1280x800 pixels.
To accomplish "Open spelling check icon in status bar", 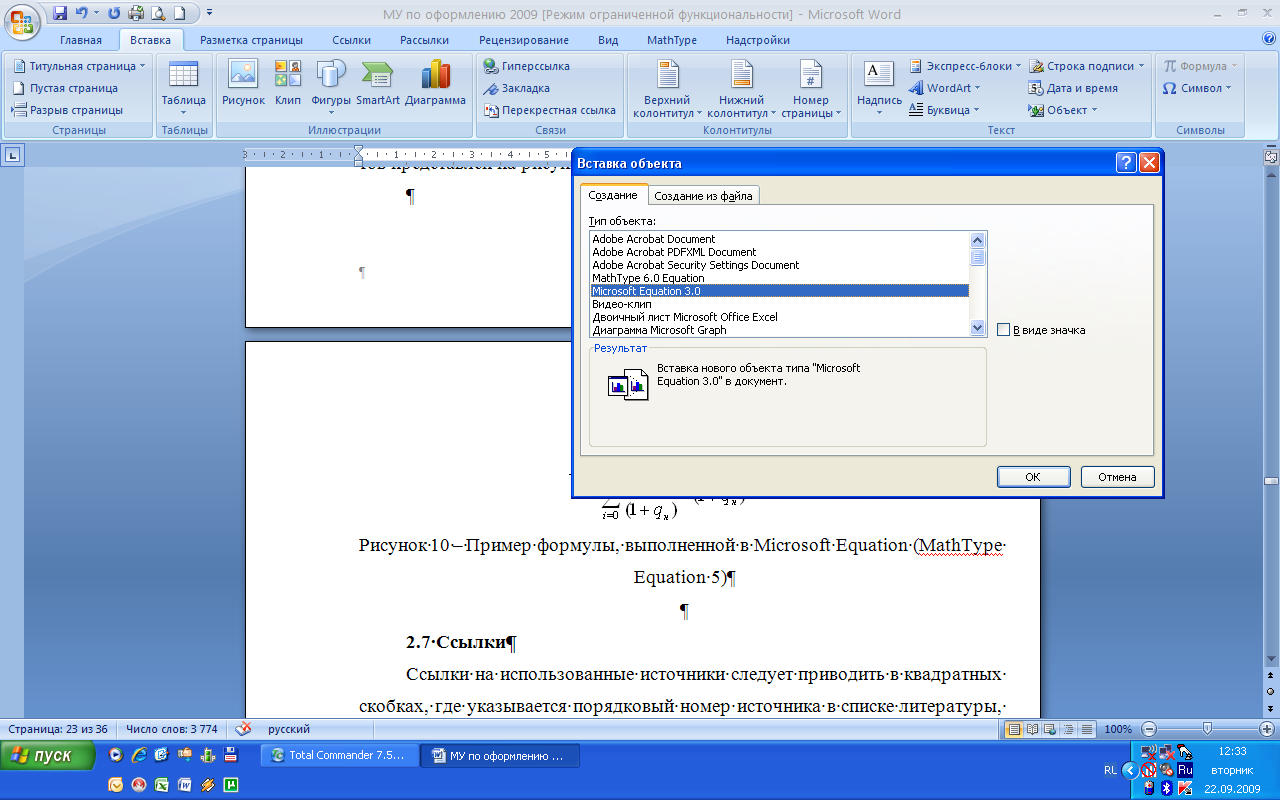I will click(x=243, y=729).
